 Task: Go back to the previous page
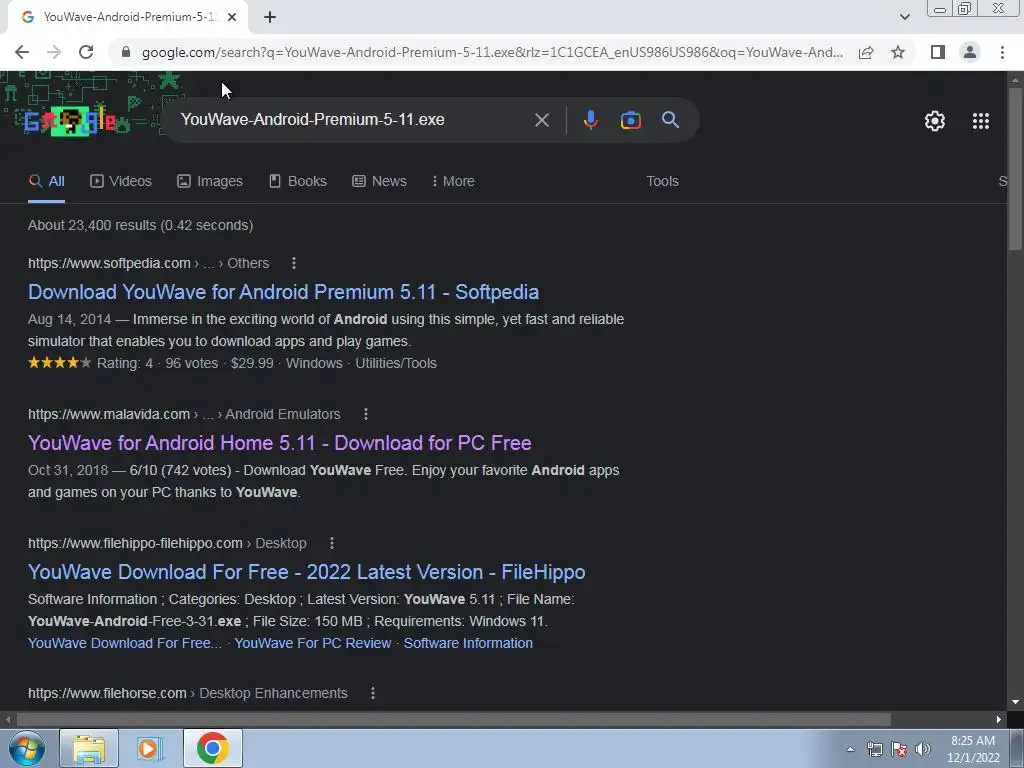[22, 52]
